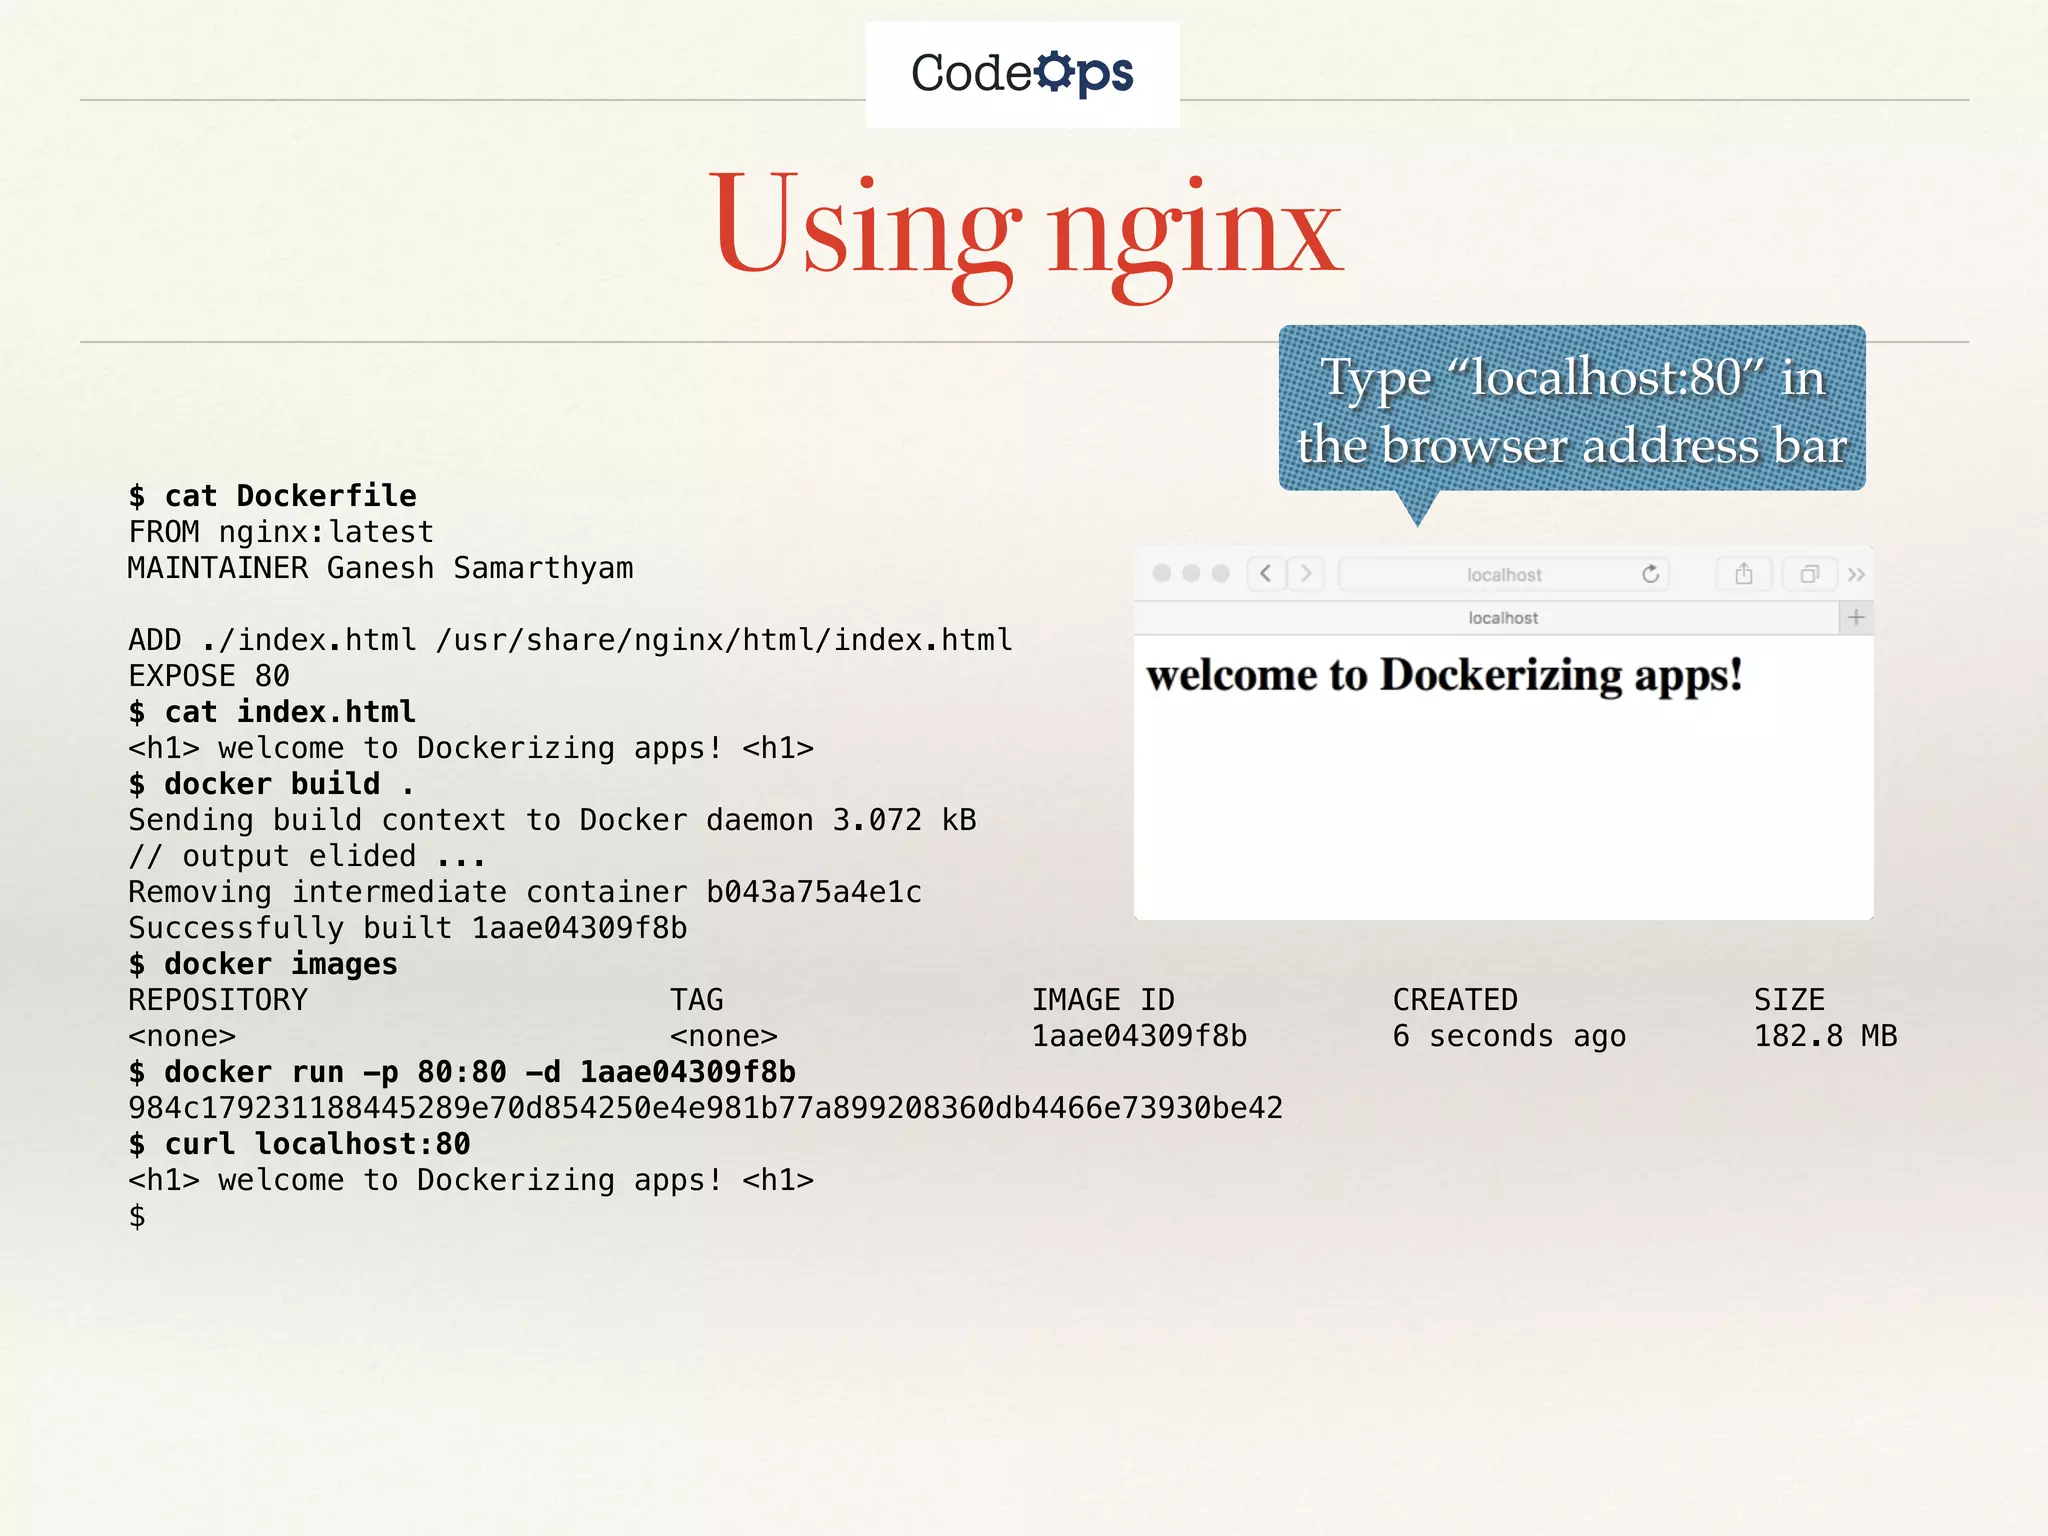Click the reload icon in address bar
The width and height of the screenshot is (2048, 1536).
(1650, 574)
